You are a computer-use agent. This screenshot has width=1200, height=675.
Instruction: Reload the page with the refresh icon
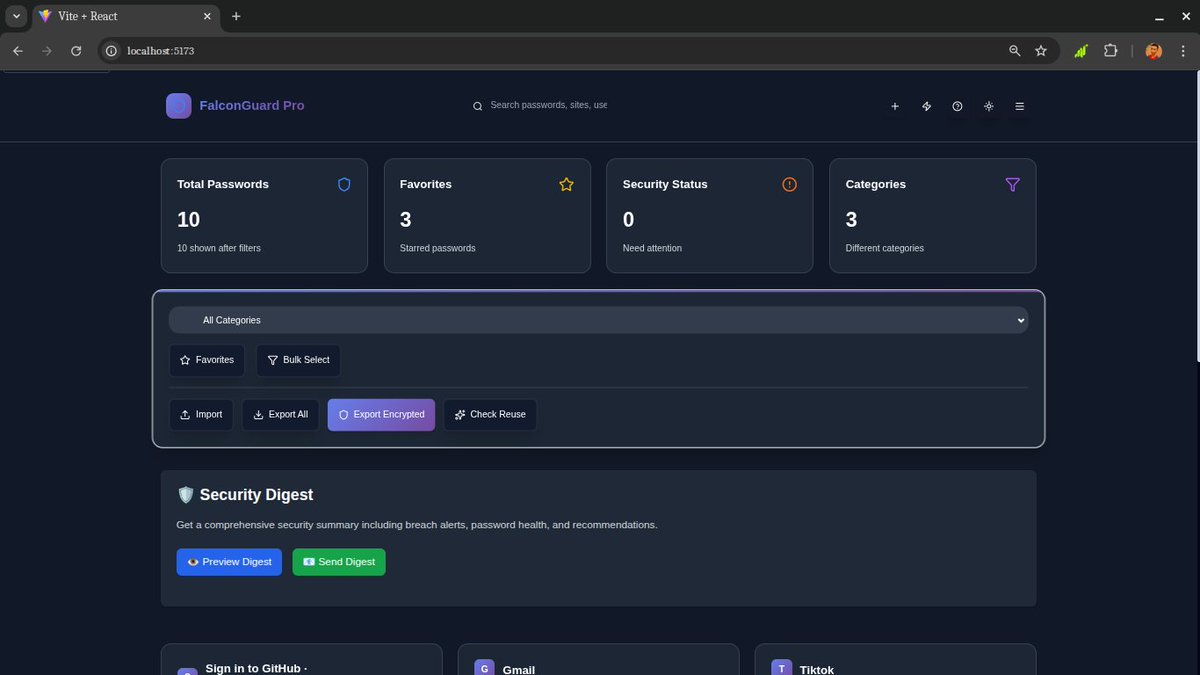click(x=76, y=51)
